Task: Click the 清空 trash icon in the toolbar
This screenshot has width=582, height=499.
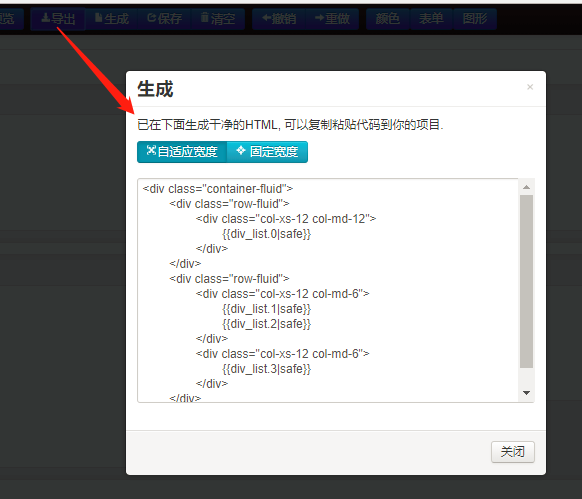Action: point(205,17)
